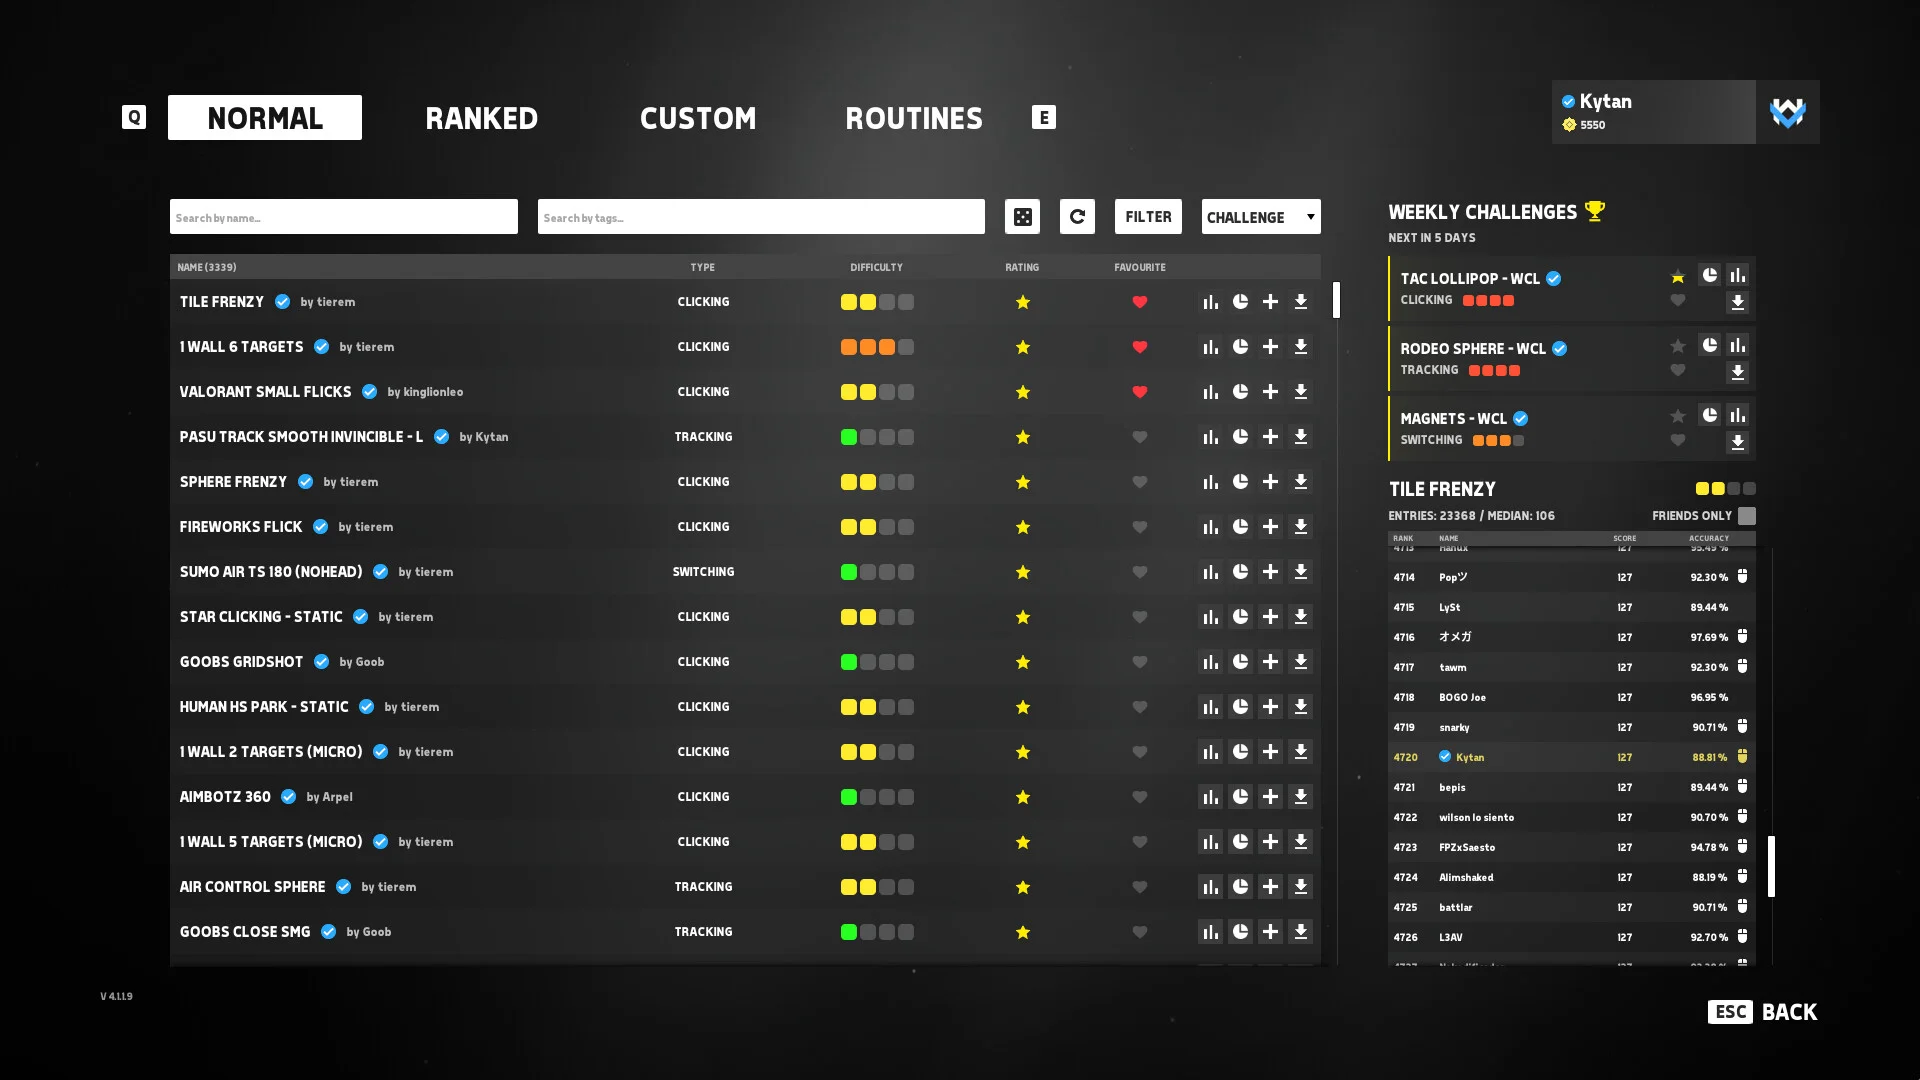The image size is (1920, 1080).
Task: Open the Challenge dropdown menu
Action: 1259,216
